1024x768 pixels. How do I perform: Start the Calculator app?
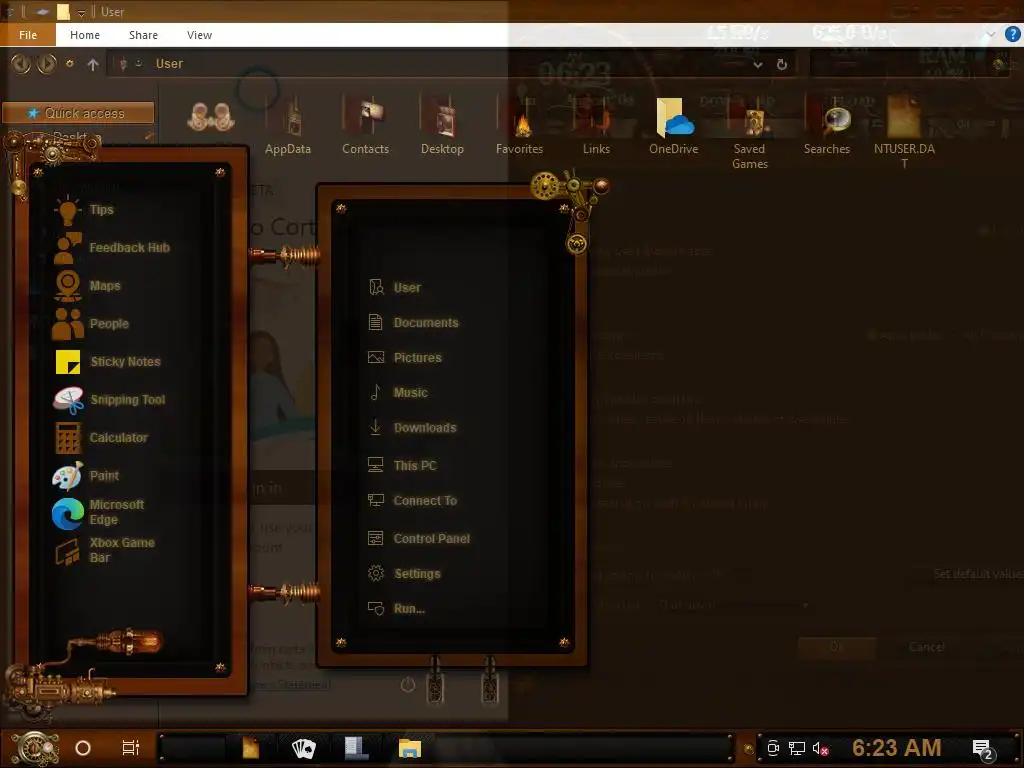coord(101,438)
